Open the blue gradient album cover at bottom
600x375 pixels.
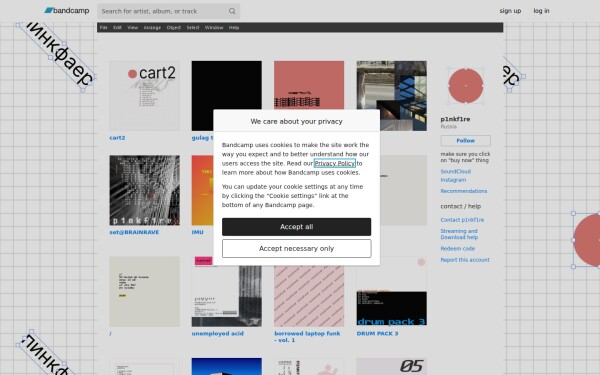227,367
